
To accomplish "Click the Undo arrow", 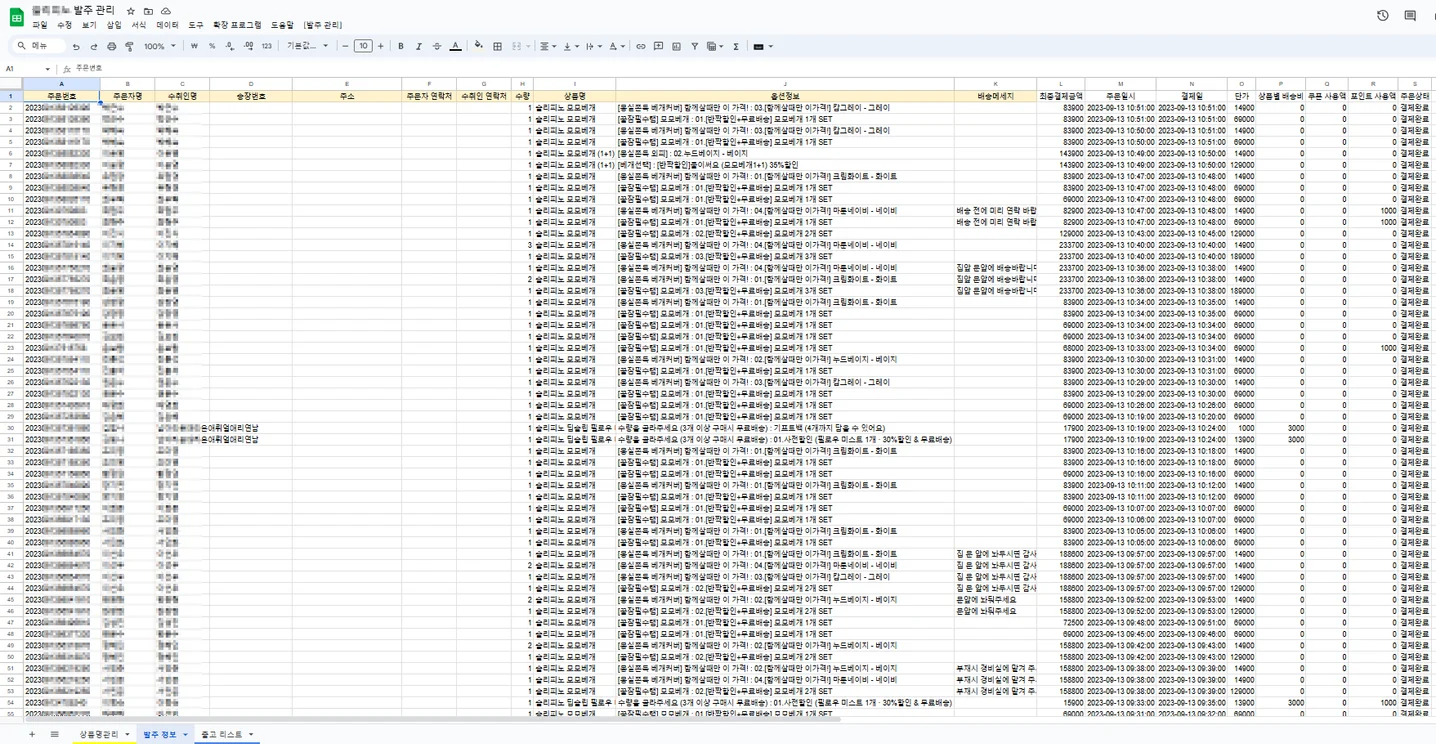I will (x=76, y=46).
